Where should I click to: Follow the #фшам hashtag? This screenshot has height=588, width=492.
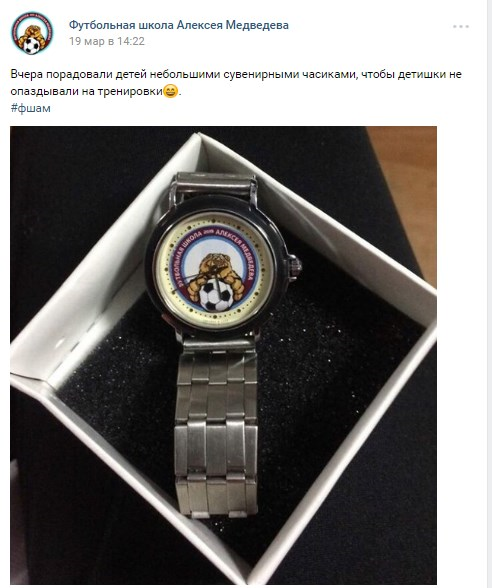click(x=30, y=108)
